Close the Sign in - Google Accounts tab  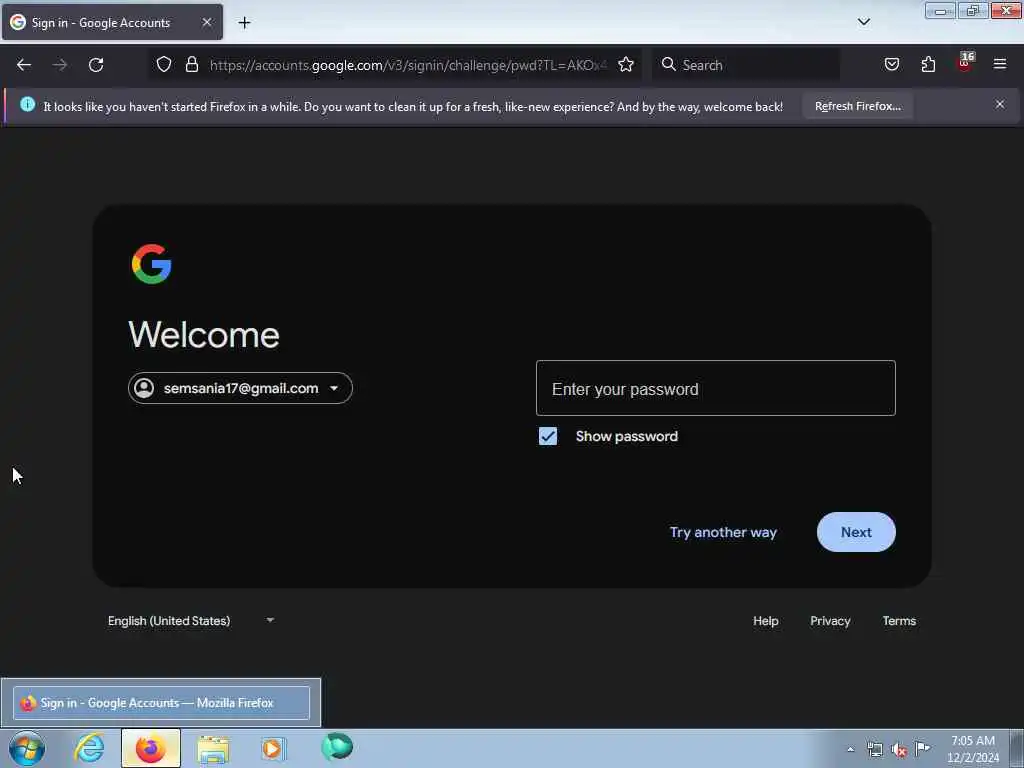(x=206, y=22)
